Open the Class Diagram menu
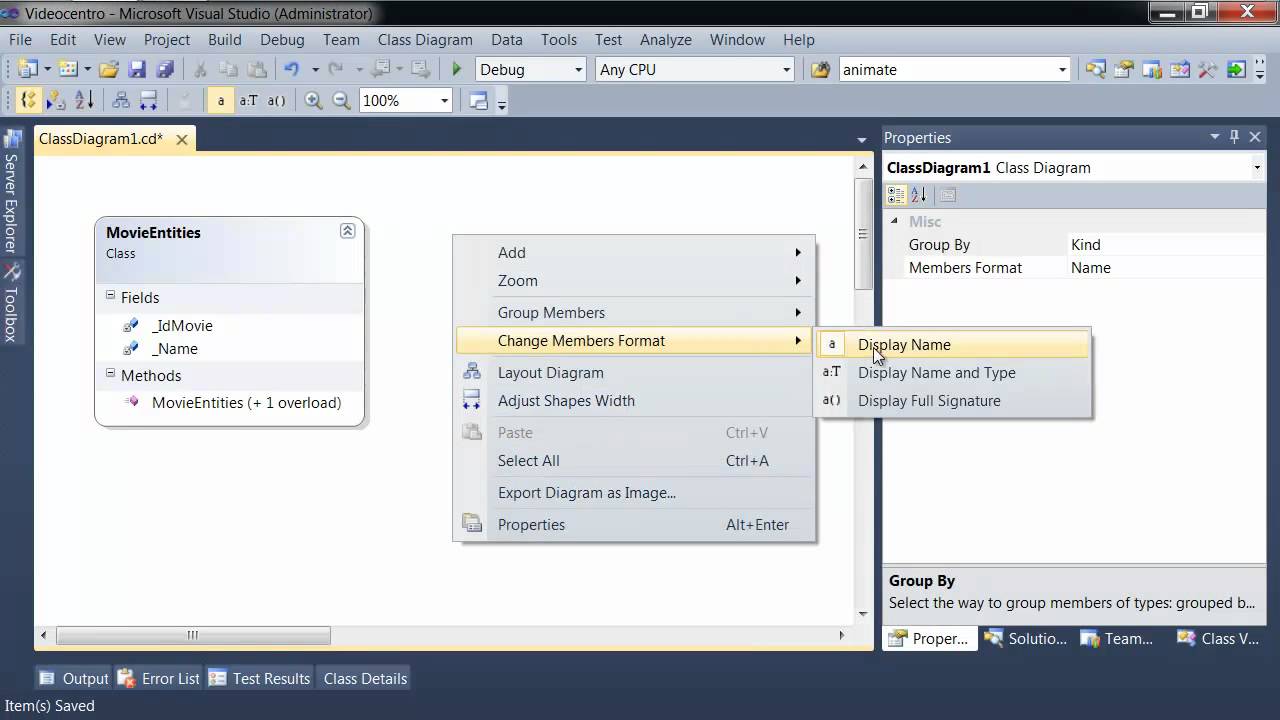This screenshot has height=720, width=1280. (425, 39)
